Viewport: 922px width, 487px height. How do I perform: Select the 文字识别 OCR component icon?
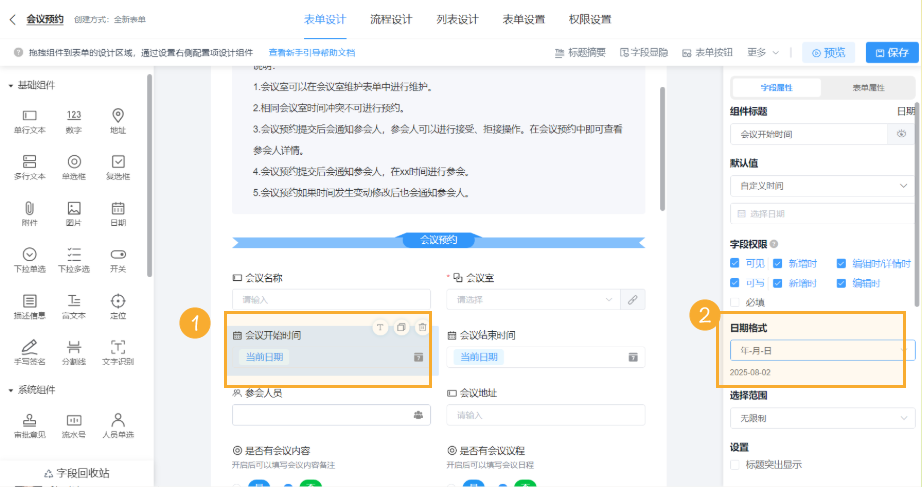[118, 346]
